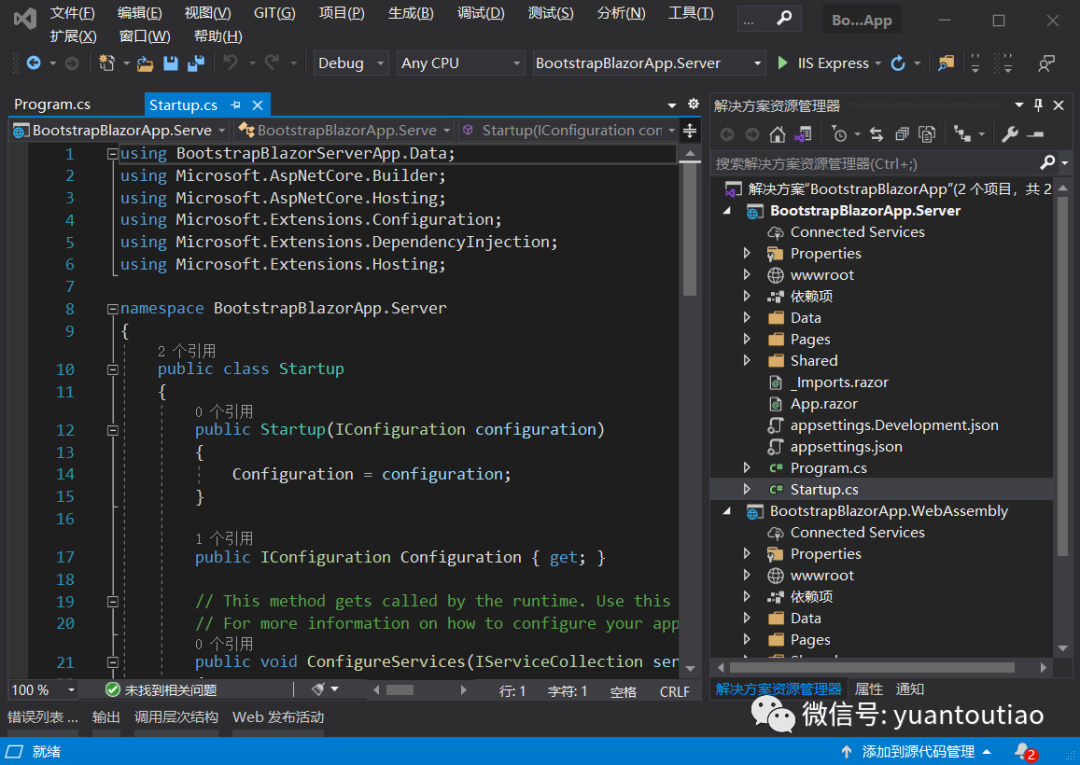
Task: Open the Any CPU platform dropdown
Action: [460, 63]
